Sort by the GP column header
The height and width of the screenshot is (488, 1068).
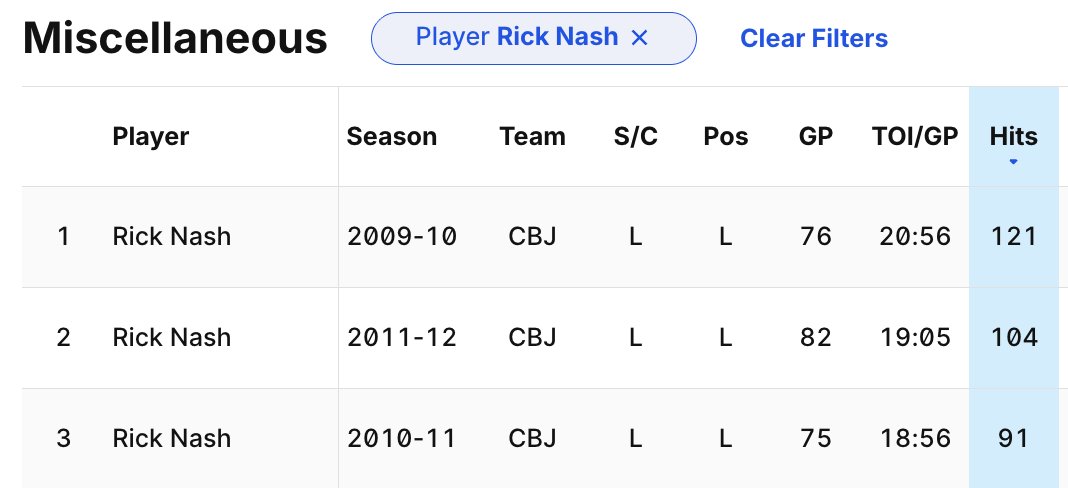[x=815, y=136]
